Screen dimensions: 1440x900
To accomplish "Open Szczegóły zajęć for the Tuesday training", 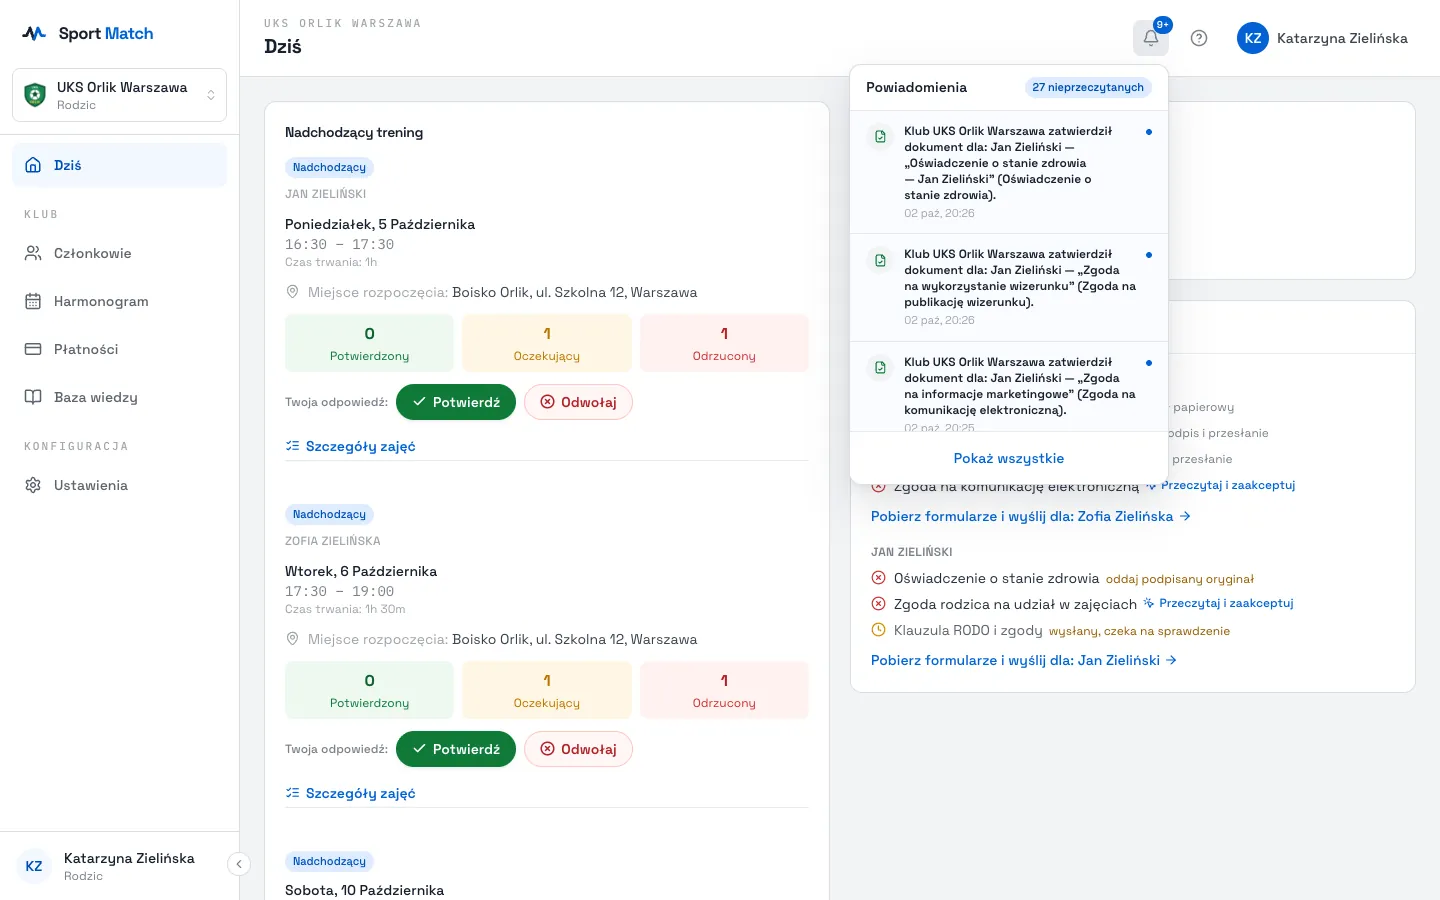I will coord(350,793).
